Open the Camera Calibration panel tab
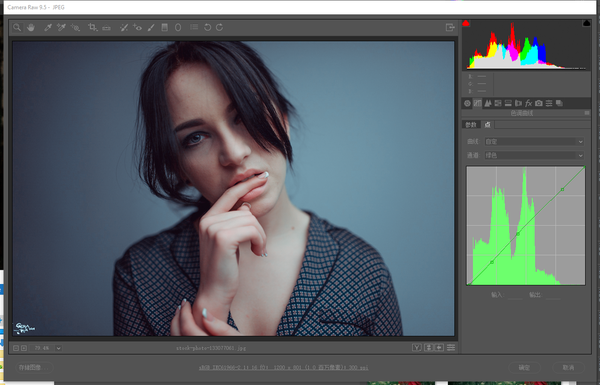 tap(539, 103)
